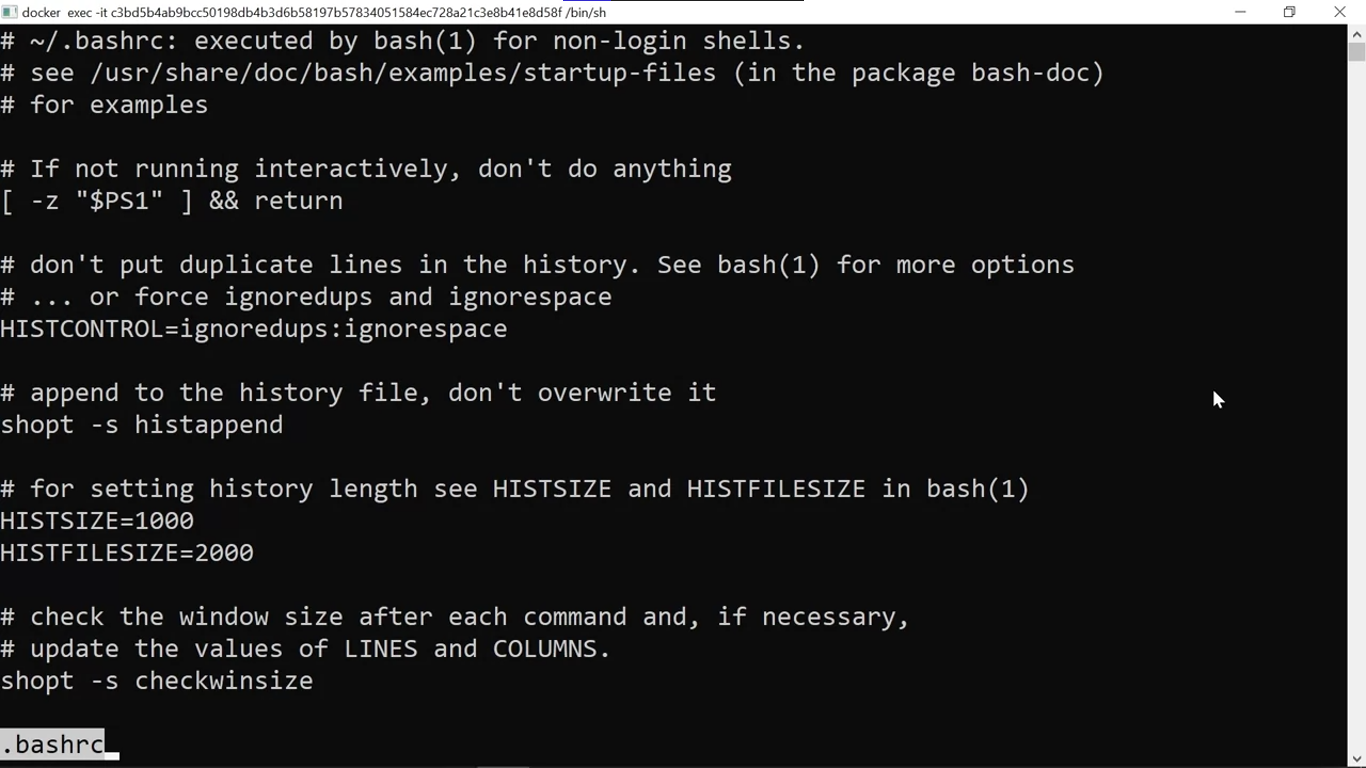Click the HISTFILESIZE=2000 line

click(127, 553)
